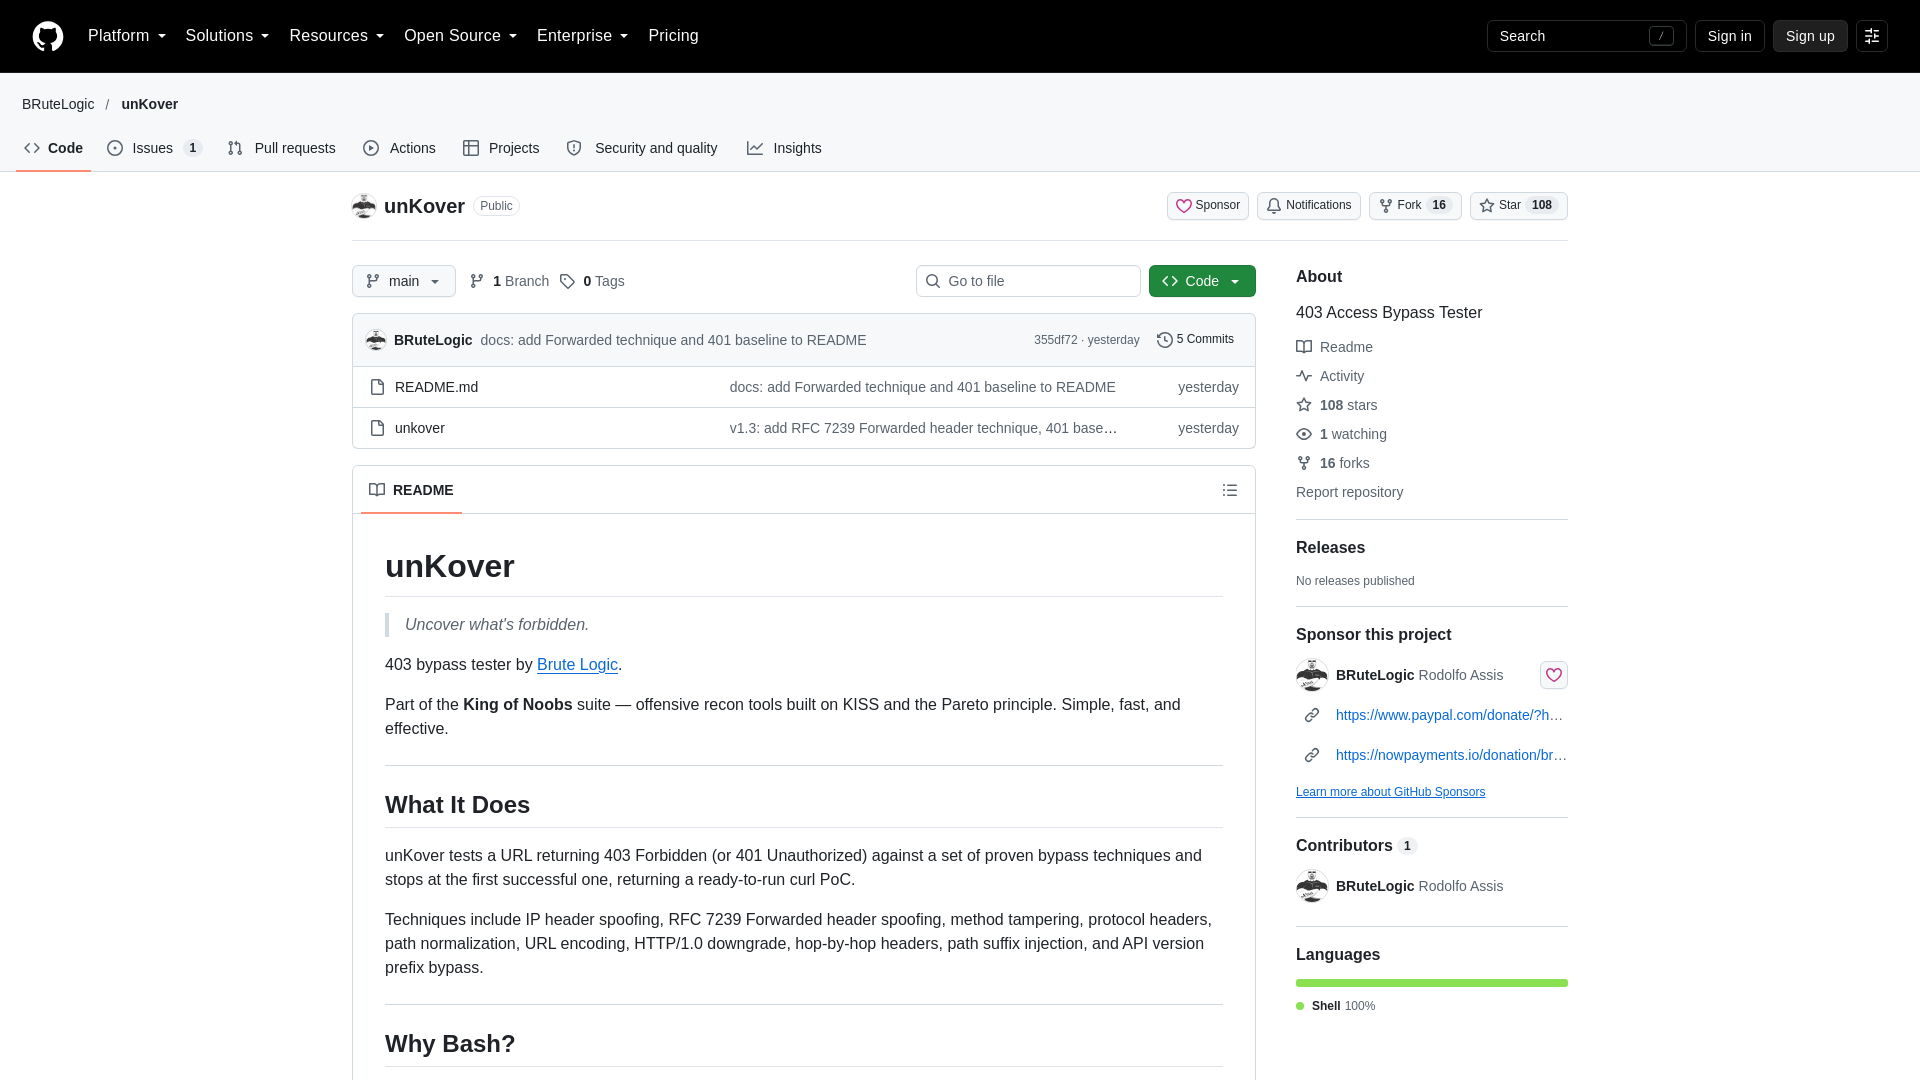The width and height of the screenshot is (1920, 1080).
Task: Open the Insights tab
Action: [x=784, y=148]
